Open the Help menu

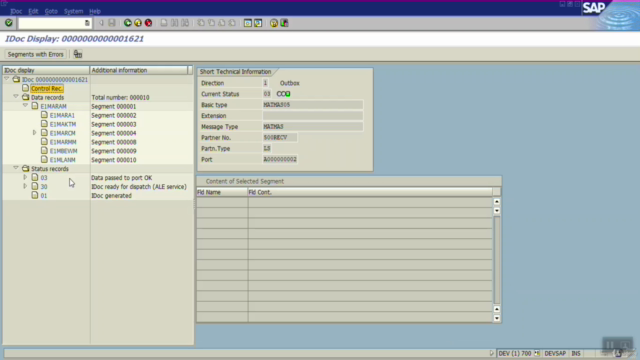[95, 11]
